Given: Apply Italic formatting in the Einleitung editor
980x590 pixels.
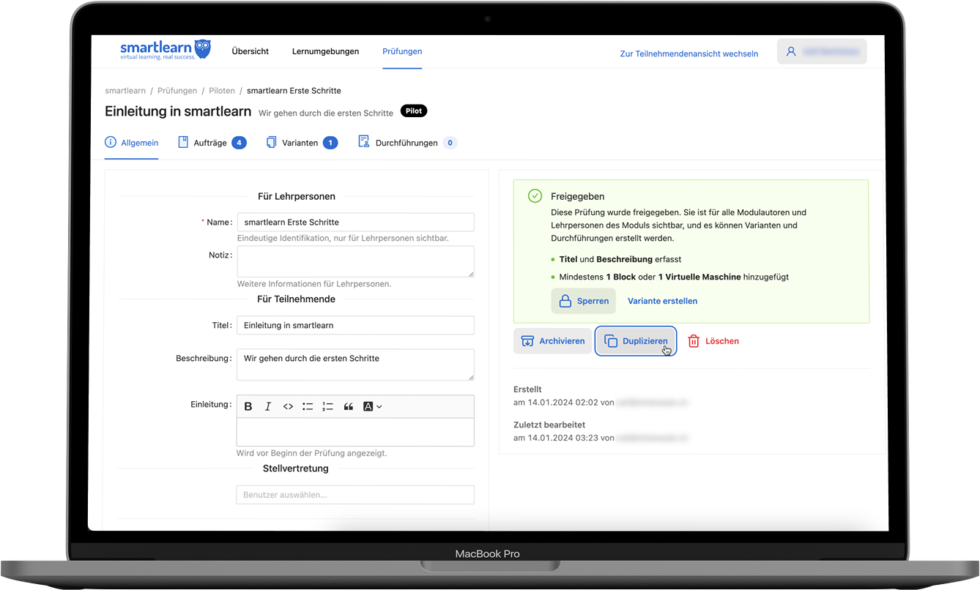Looking at the screenshot, I should click(x=268, y=406).
